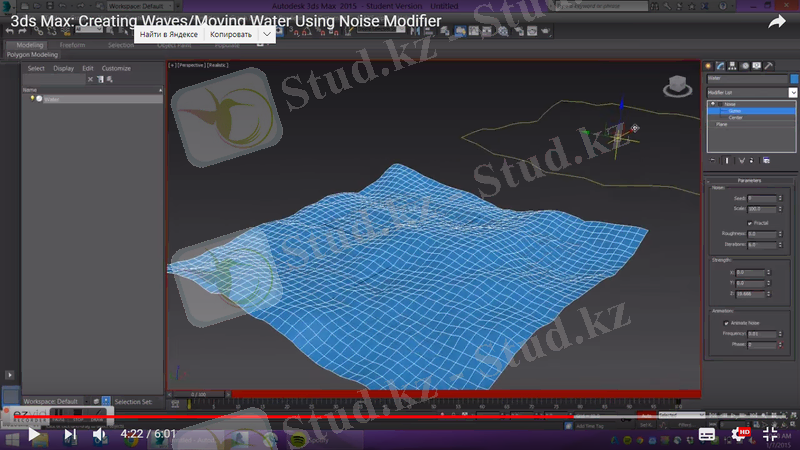Viewport: 800px width, 450px height.
Task: Play the YouTube video
Action: (x=35, y=435)
